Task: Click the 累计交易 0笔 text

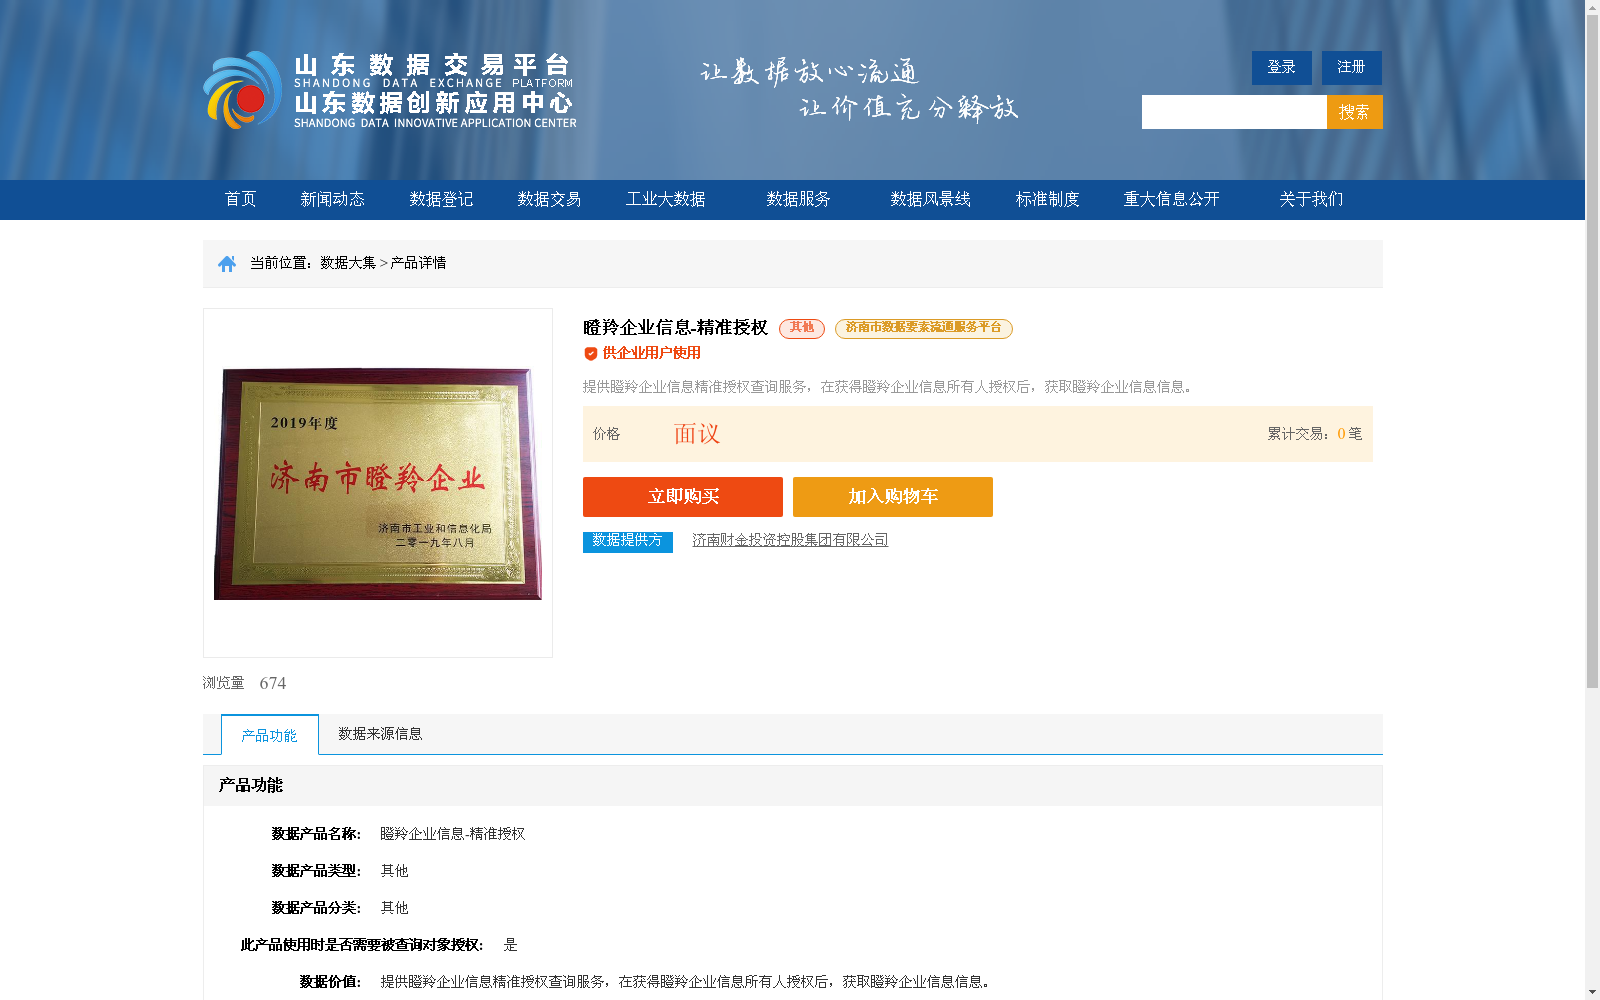Action: 1315,434
